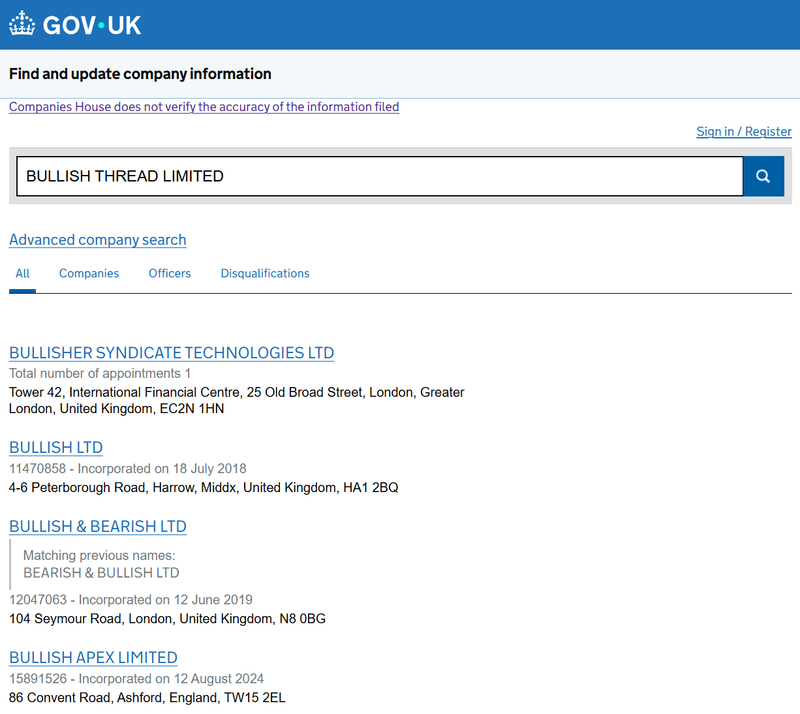Click previous name 'BEARISH & BULLISH LTD'
This screenshot has width=800, height=714.
[101, 573]
